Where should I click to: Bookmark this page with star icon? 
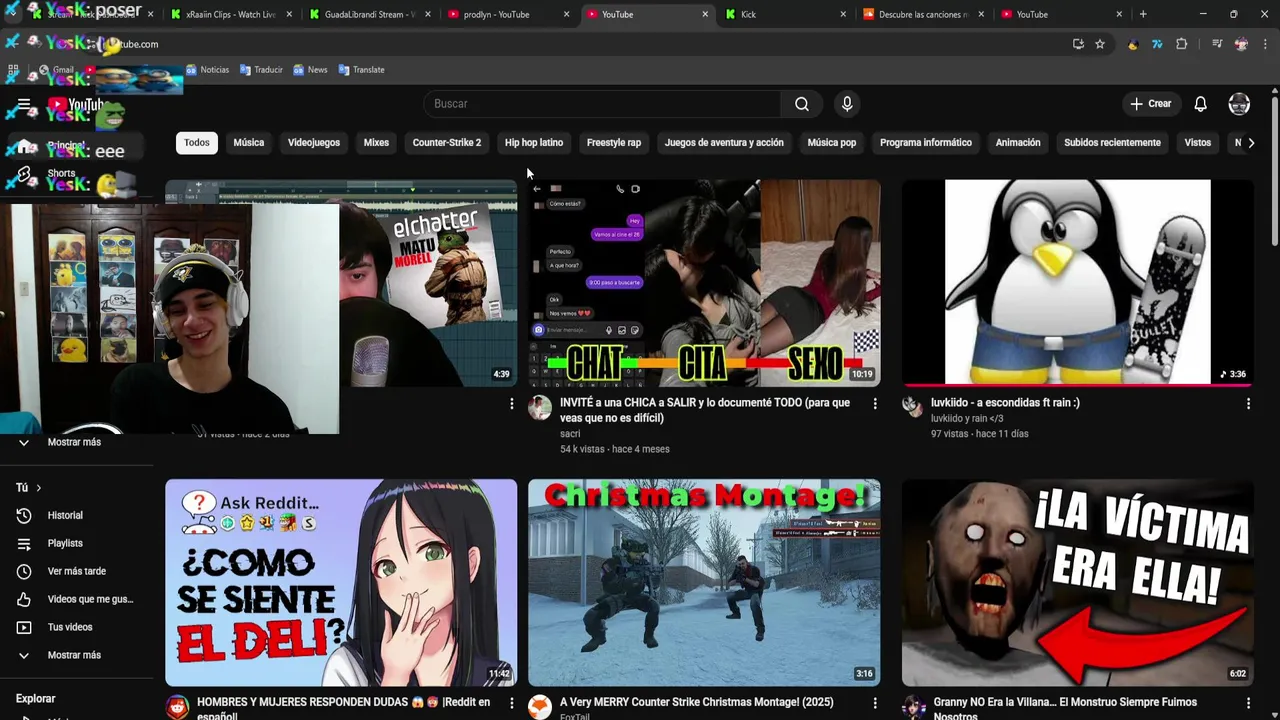[x=1100, y=44]
